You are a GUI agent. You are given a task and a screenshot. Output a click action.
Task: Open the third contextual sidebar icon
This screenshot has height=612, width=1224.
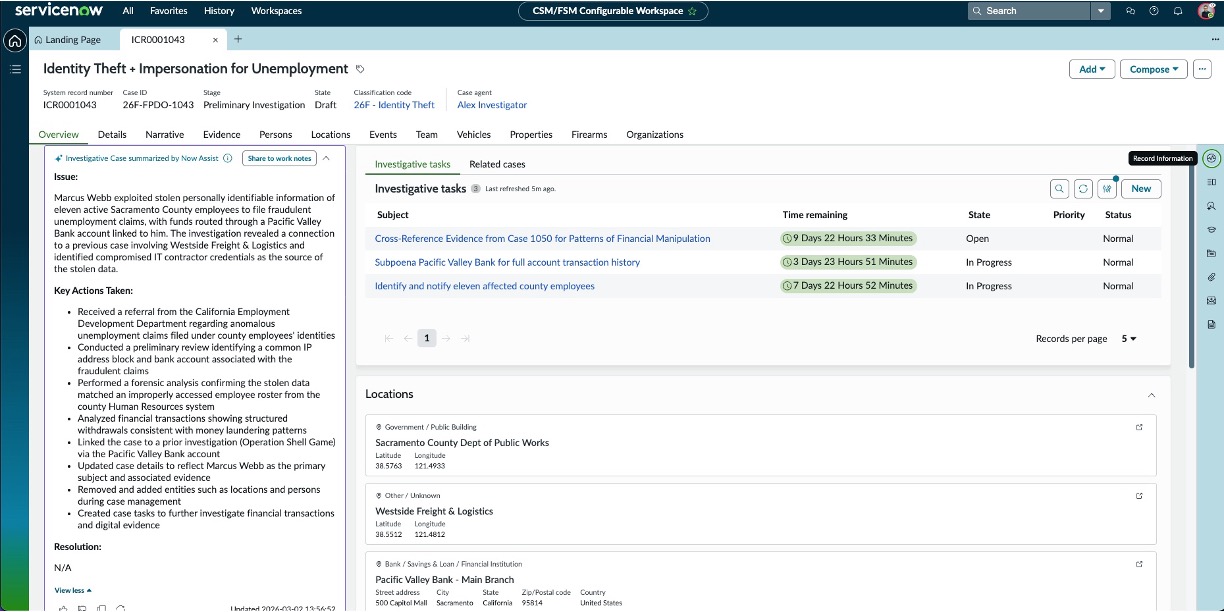click(1211, 205)
